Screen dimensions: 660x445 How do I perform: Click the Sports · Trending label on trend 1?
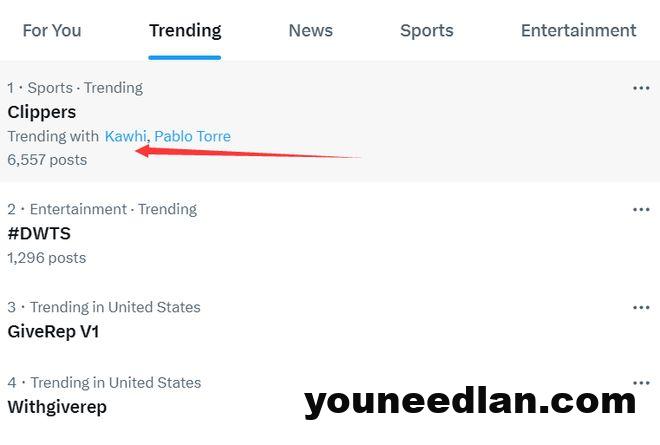coord(85,88)
